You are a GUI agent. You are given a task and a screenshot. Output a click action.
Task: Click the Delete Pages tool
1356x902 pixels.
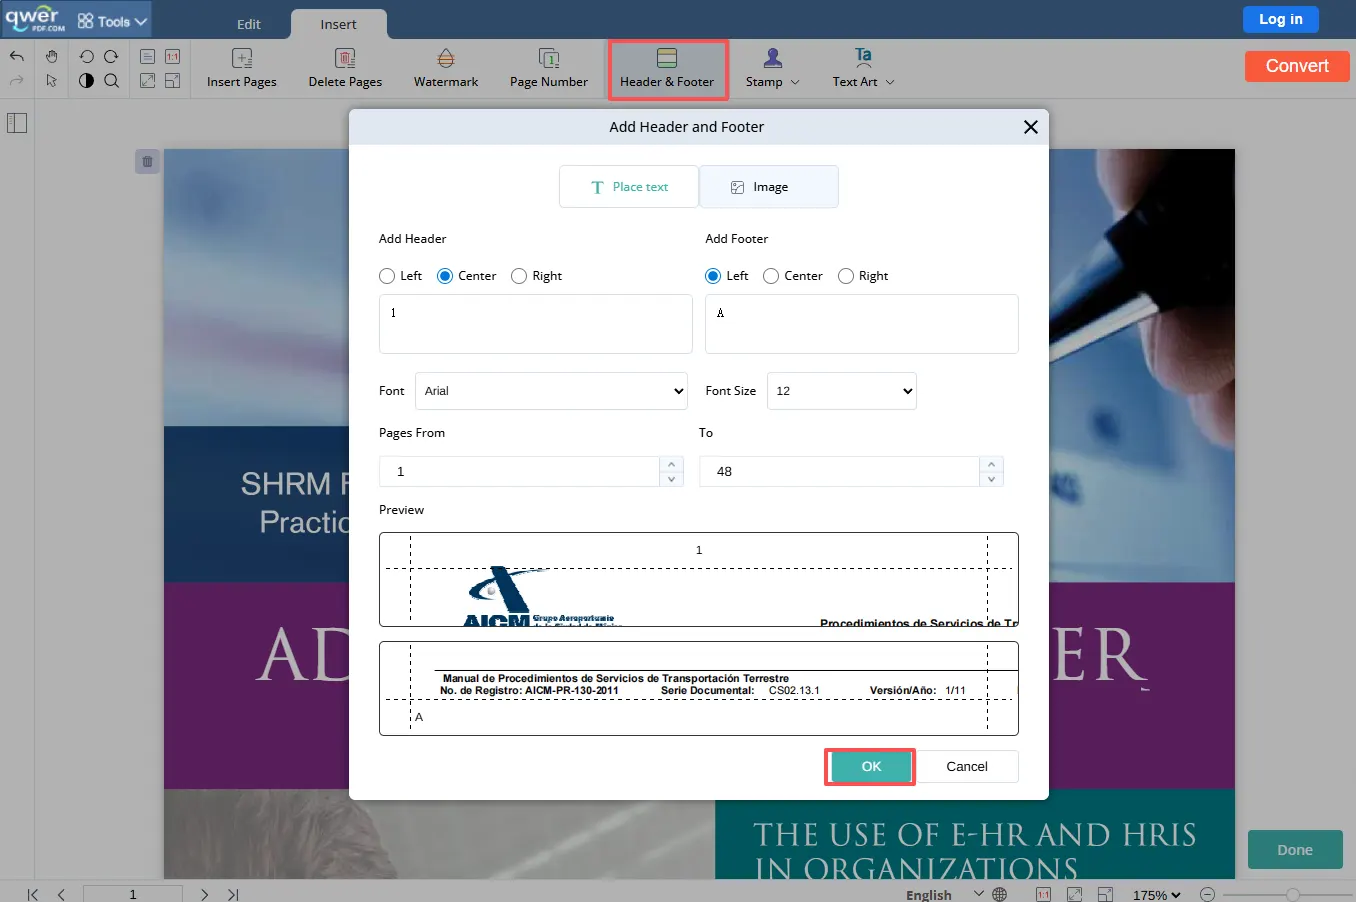[345, 69]
